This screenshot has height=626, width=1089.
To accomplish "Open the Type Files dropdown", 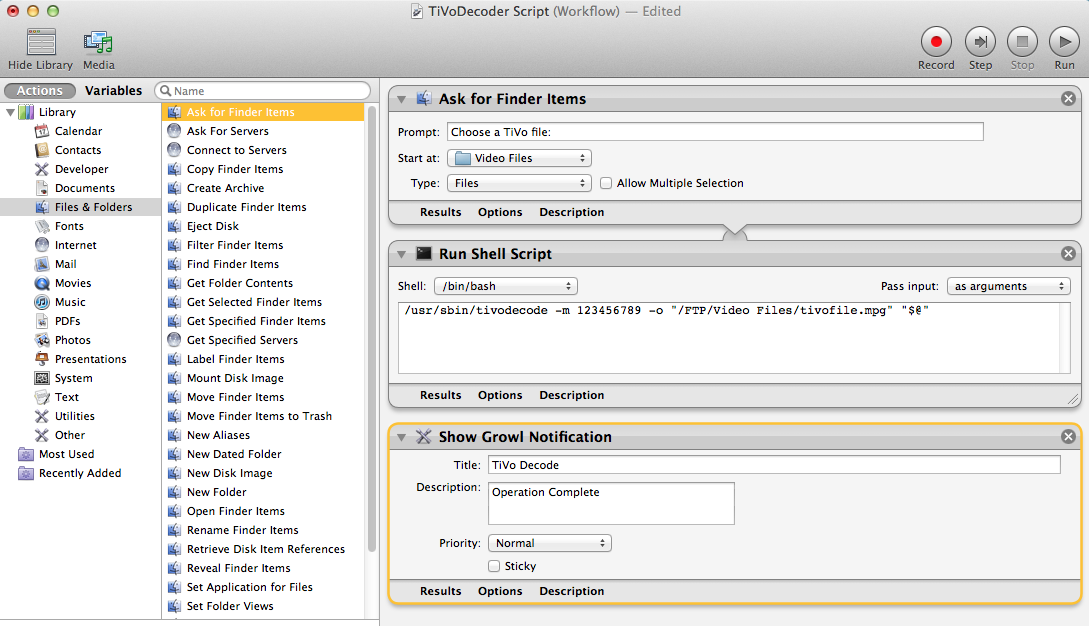I will (519, 183).
